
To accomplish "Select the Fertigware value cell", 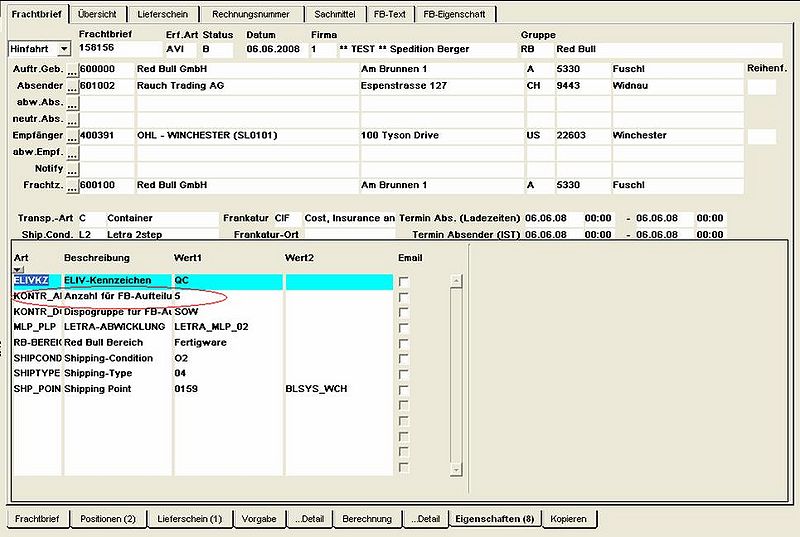I will pos(228,343).
